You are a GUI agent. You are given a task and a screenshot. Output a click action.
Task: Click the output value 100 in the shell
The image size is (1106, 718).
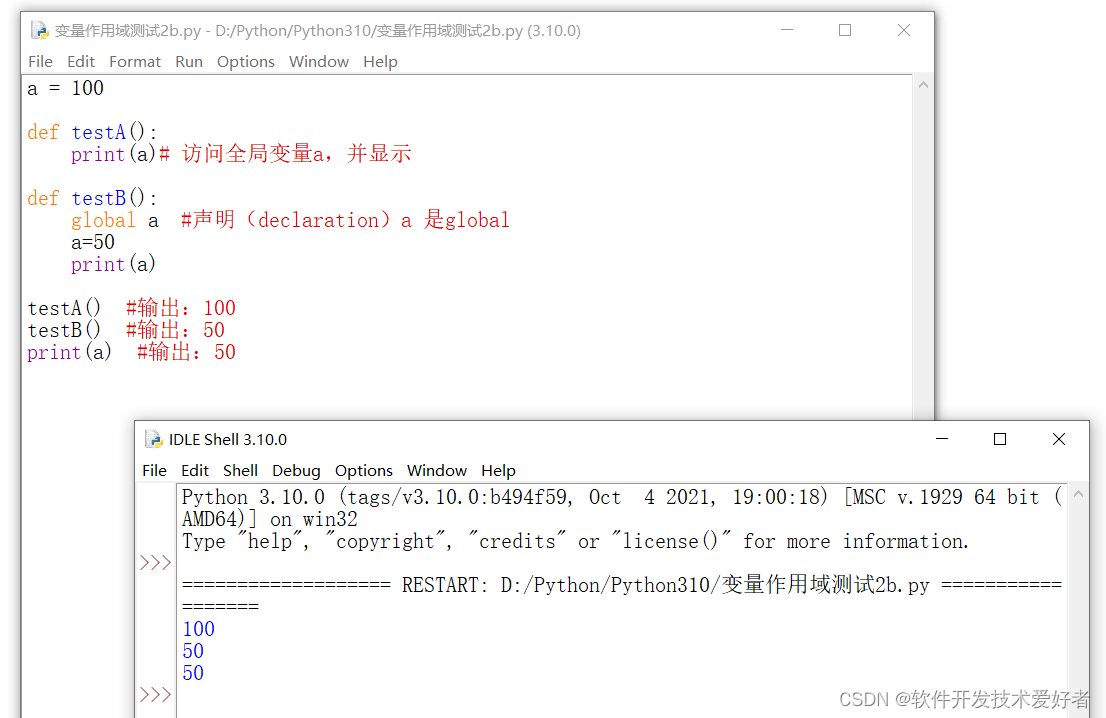198,628
